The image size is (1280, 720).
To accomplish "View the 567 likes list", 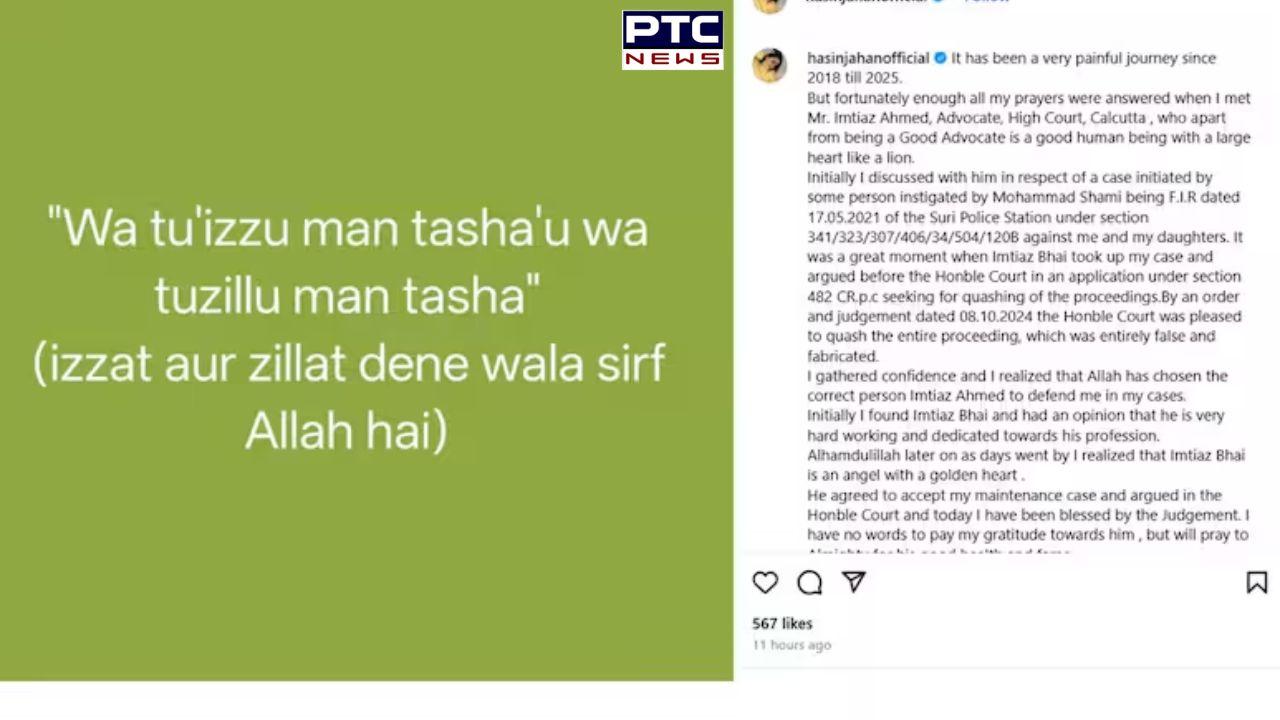I will pyautogui.click(x=782, y=624).
